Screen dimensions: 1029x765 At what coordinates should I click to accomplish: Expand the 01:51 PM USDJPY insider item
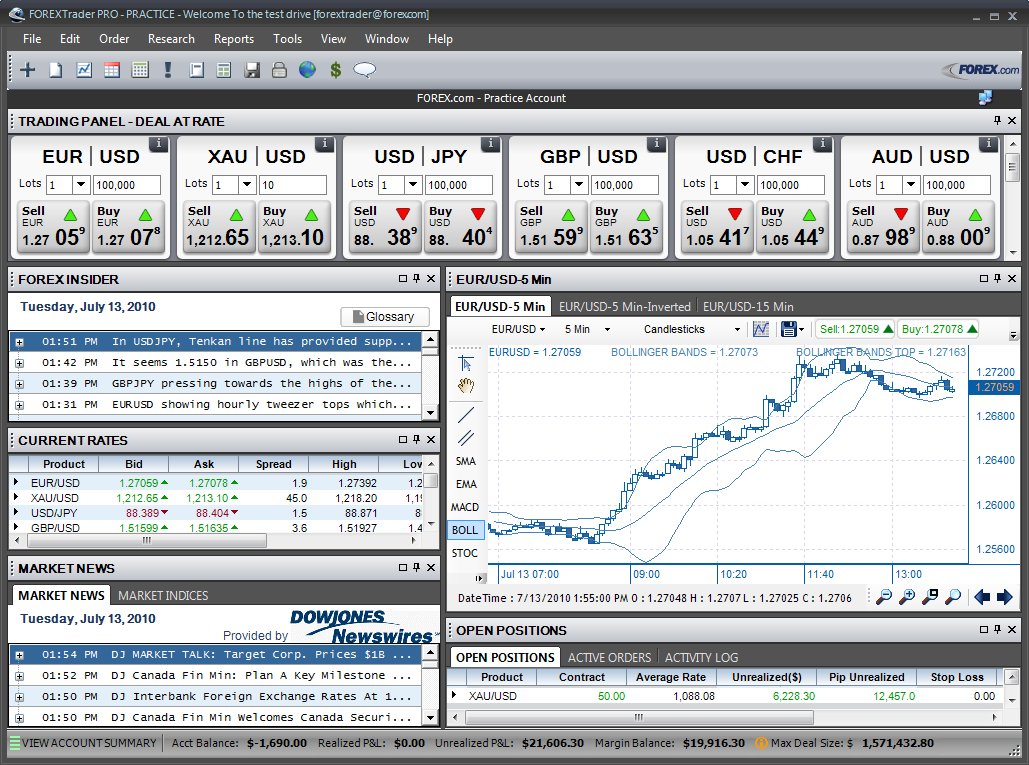[20, 342]
